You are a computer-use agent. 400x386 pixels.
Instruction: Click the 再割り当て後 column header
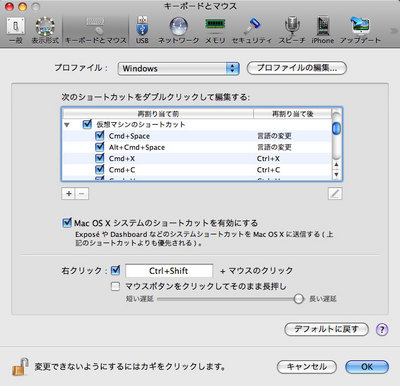point(292,114)
